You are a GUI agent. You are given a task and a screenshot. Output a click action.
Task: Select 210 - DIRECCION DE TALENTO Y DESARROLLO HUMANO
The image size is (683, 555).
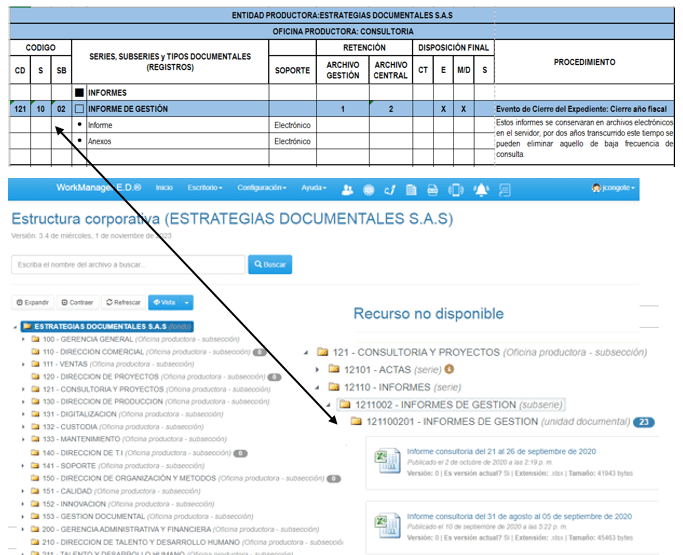click(187, 542)
